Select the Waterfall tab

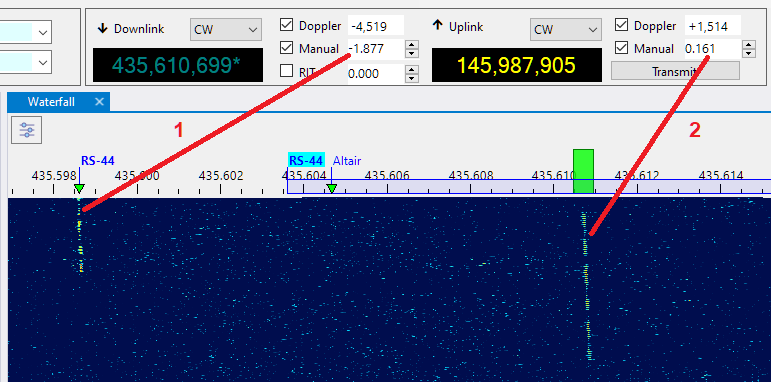pos(51,102)
